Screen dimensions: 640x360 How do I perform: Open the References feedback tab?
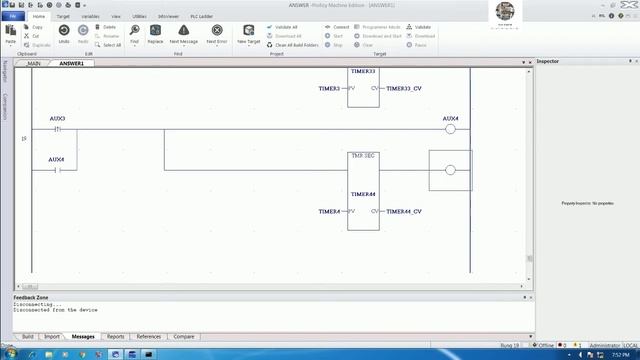point(149,337)
